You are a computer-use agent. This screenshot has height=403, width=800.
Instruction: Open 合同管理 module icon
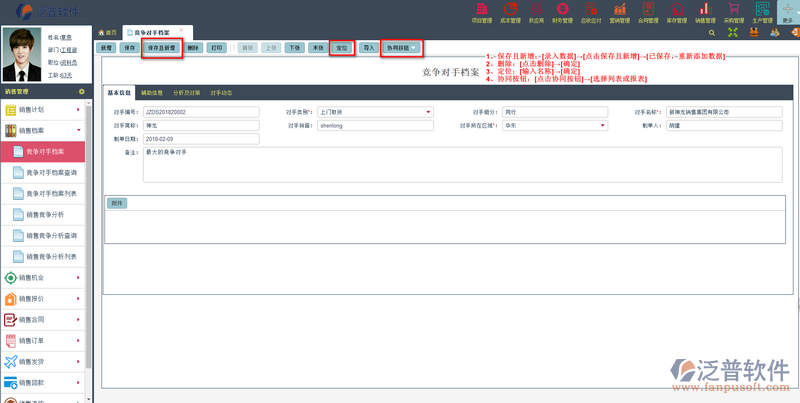(648, 9)
